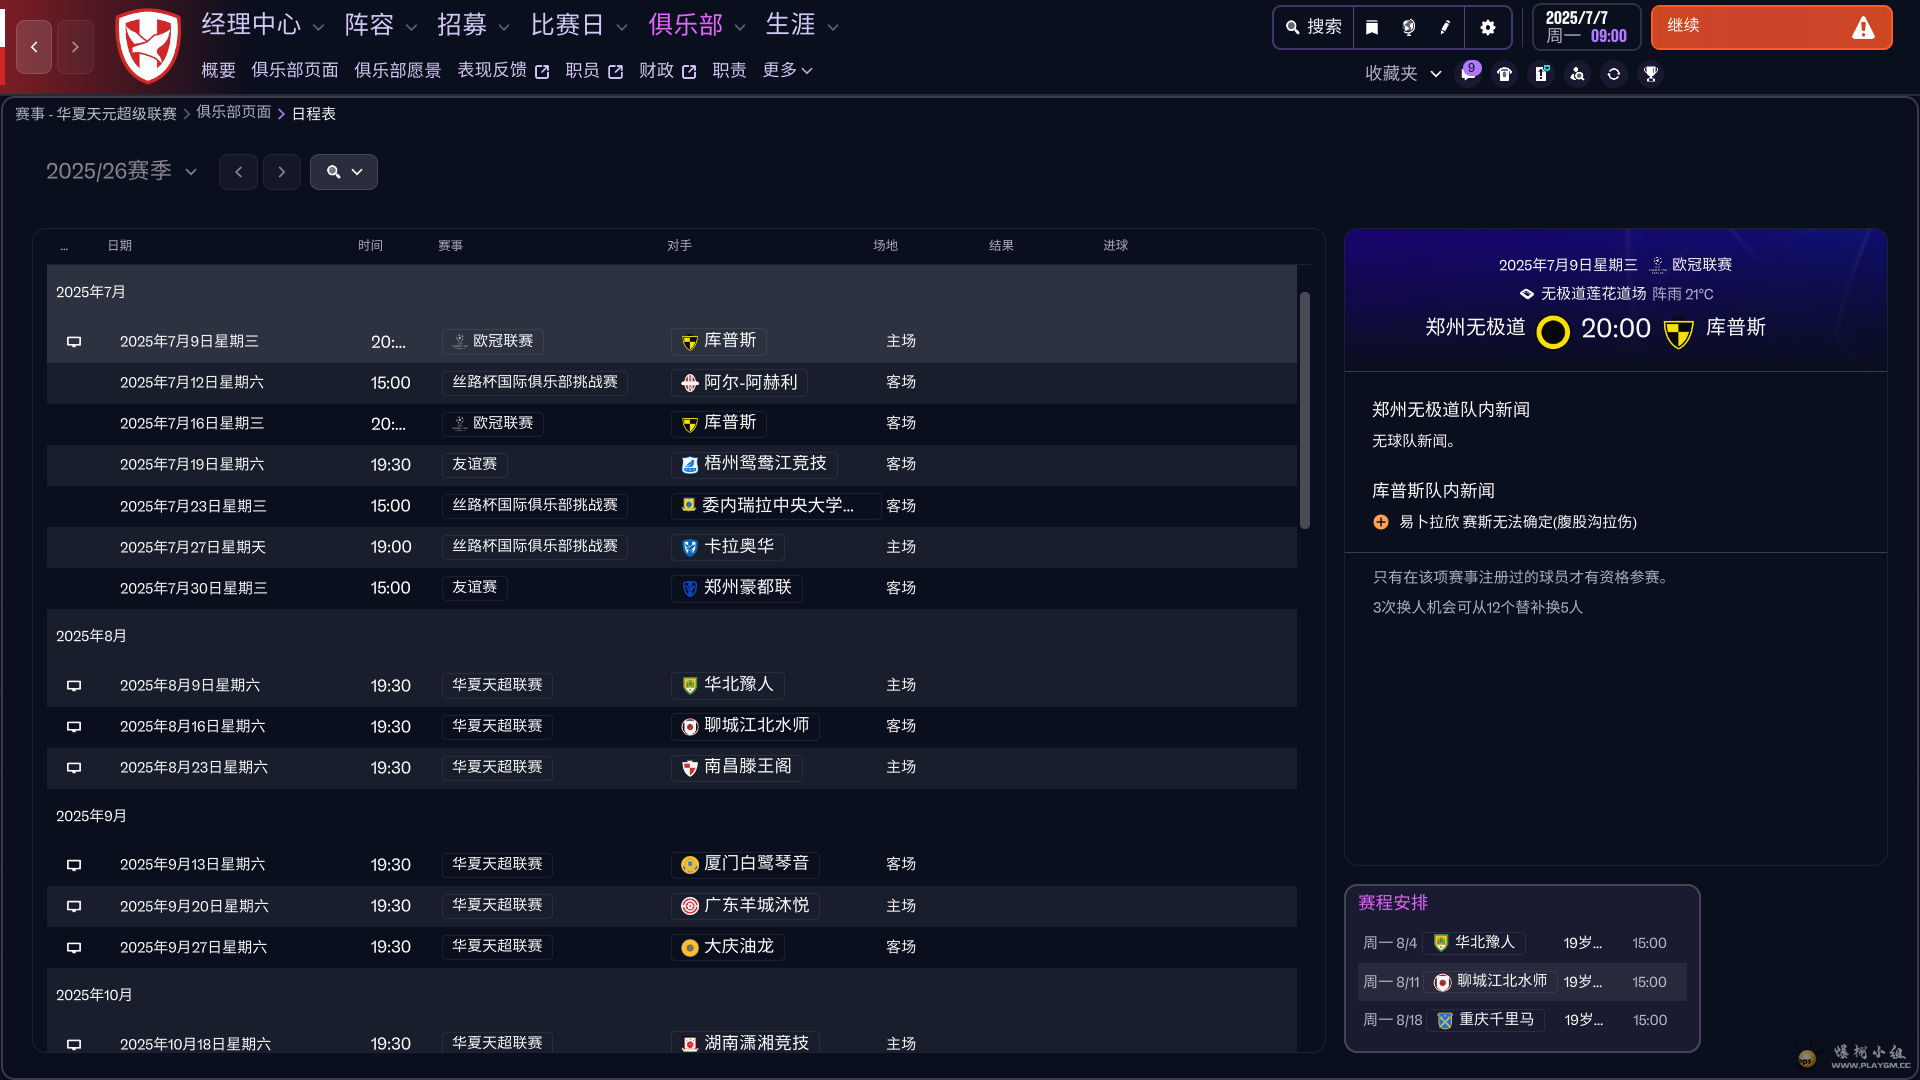The width and height of the screenshot is (1920, 1080).
Task: Click the club crest logo at top left
Action: click(148, 46)
